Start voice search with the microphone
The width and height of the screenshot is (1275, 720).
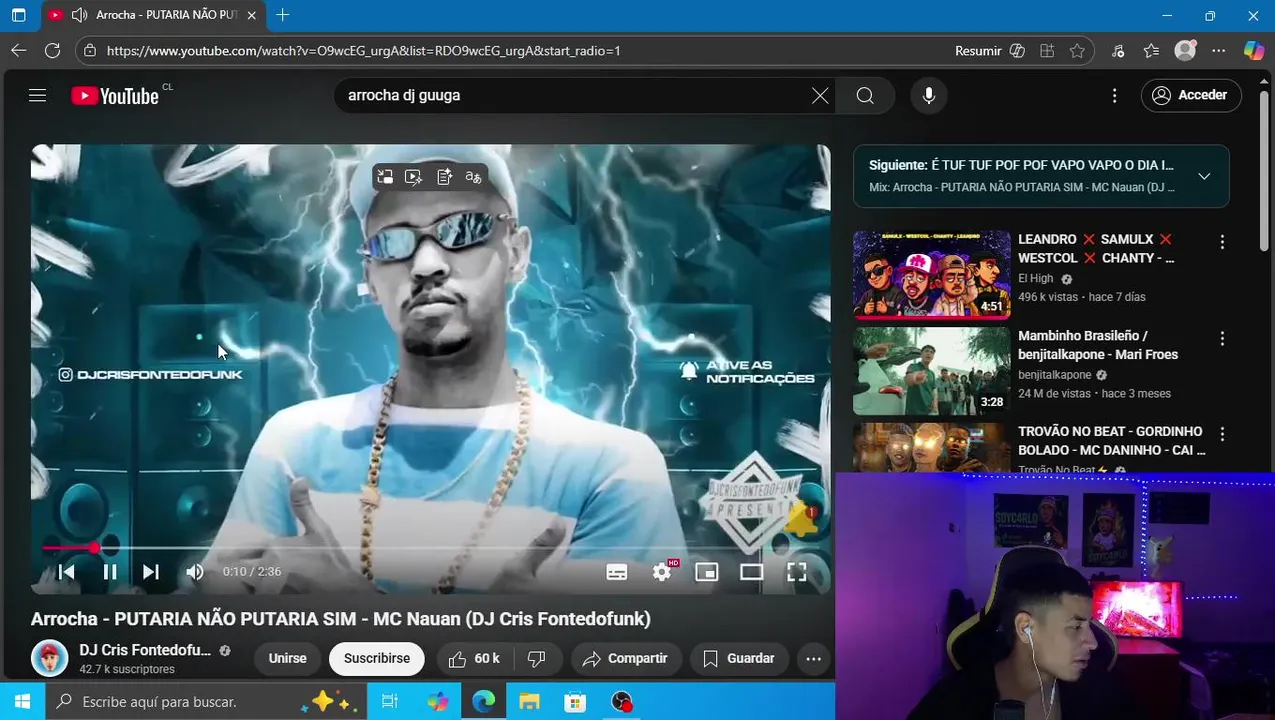tap(929, 95)
